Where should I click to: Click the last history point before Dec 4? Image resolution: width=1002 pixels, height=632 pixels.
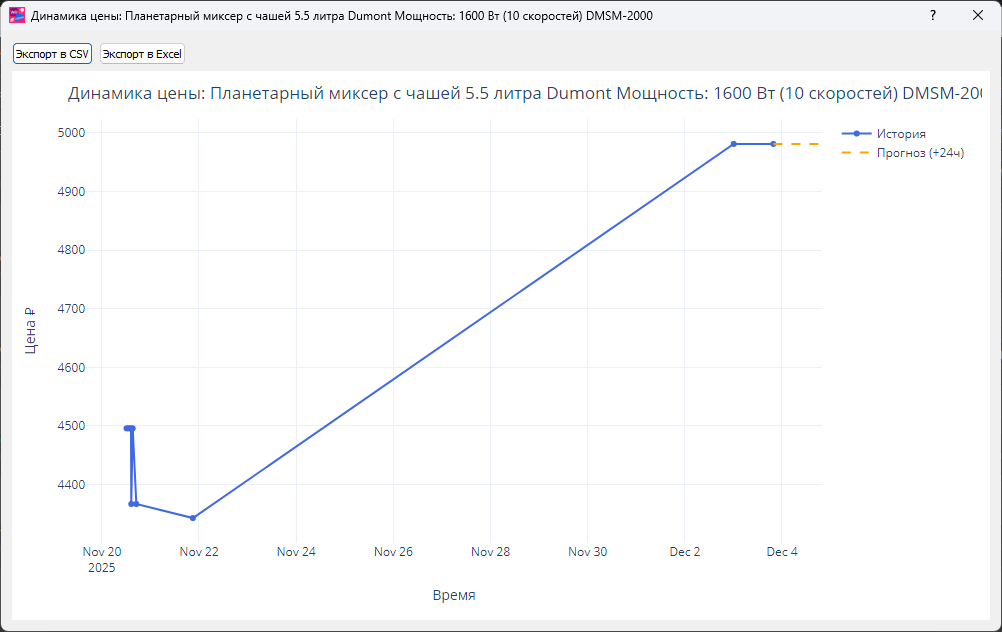pos(773,144)
